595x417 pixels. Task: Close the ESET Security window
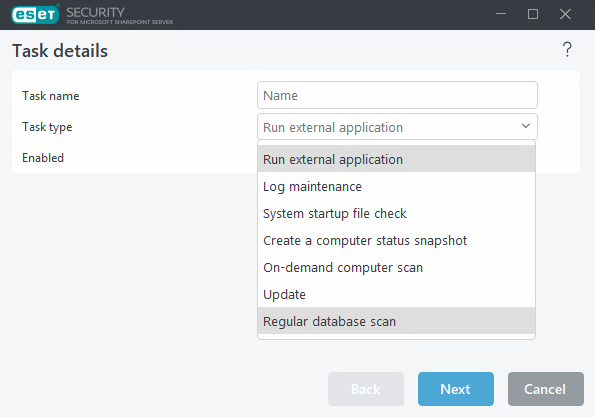(x=565, y=14)
